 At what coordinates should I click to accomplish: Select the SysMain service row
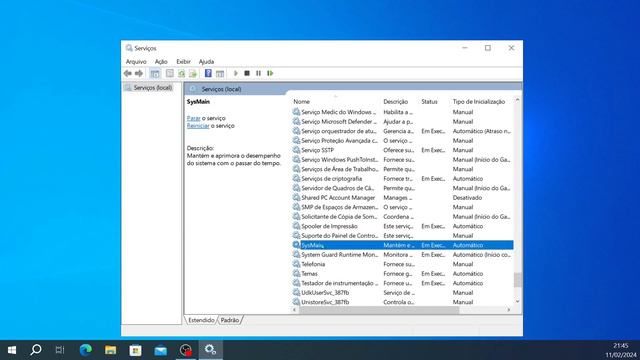(x=402, y=245)
